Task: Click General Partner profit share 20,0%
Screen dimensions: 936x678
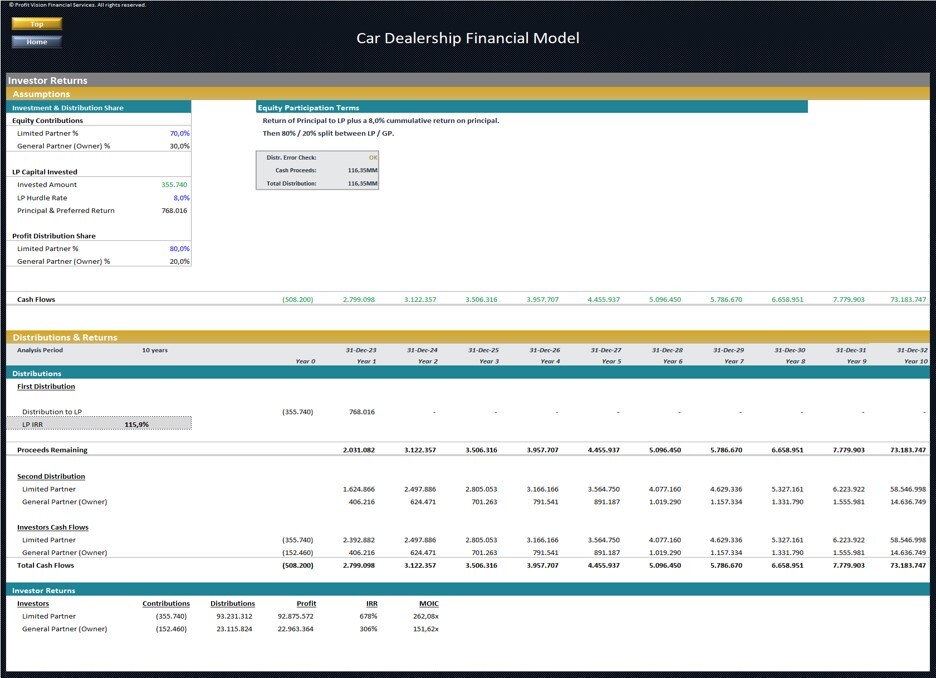Action: tap(179, 261)
